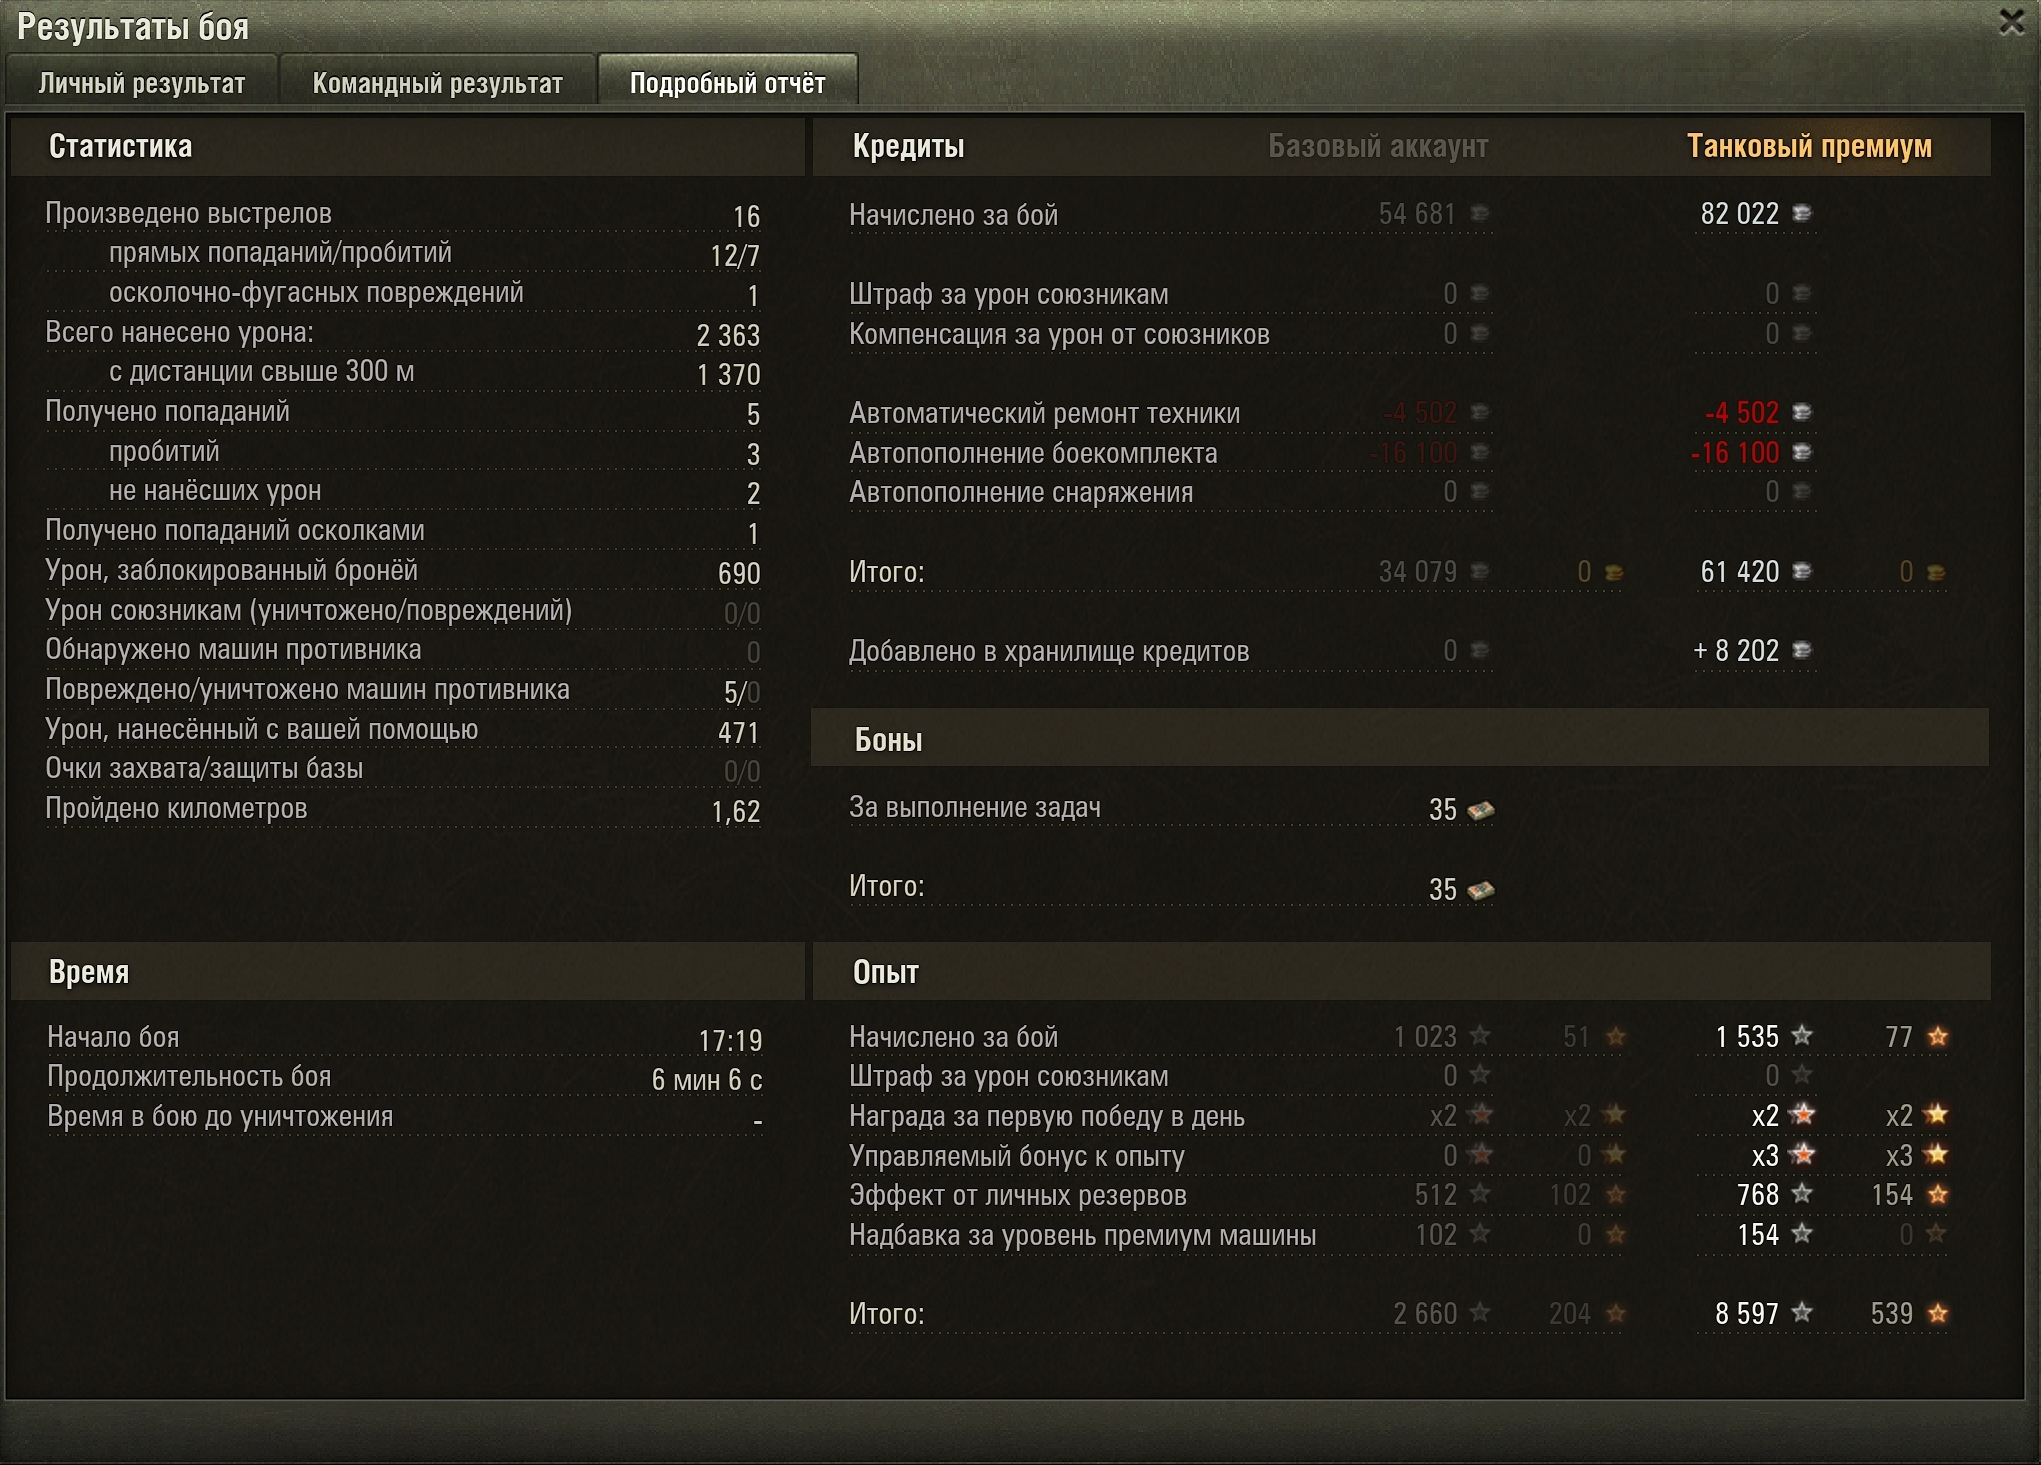
Task: Switch to the Личный результат tab
Action: pos(142,83)
